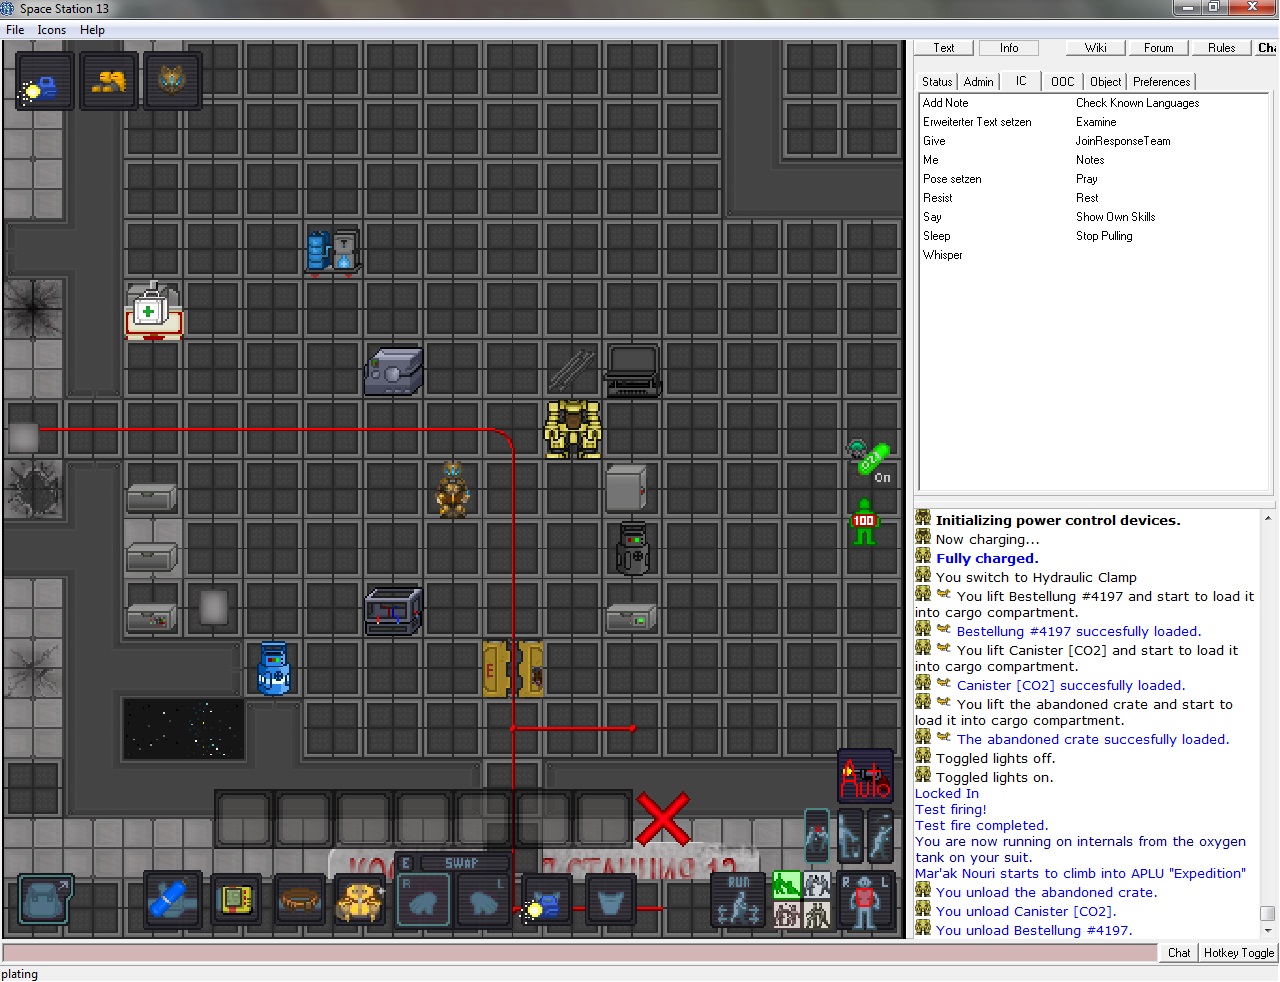Click the Show Own Skills verb
Image resolution: width=1280 pixels, height=982 pixels.
[1115, 217]
